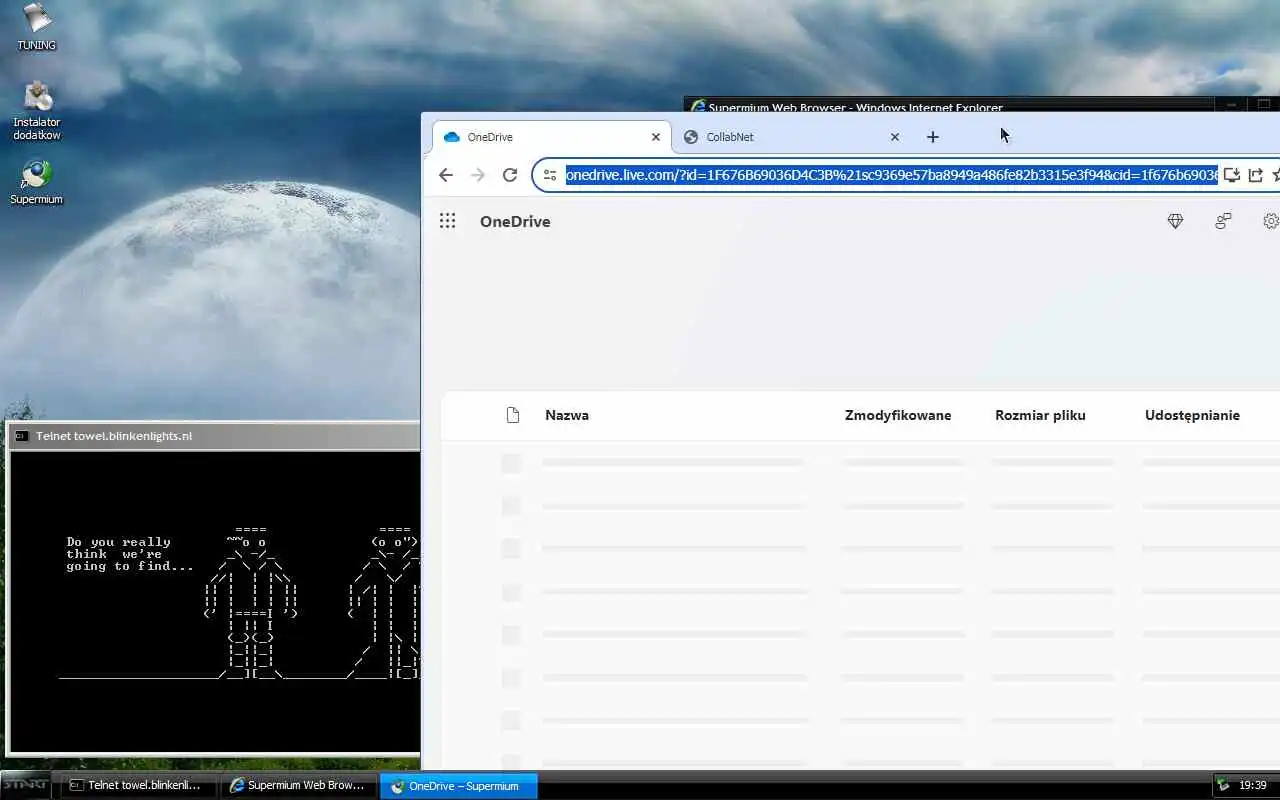Click the 19:39 system clock

point(1253,785)
